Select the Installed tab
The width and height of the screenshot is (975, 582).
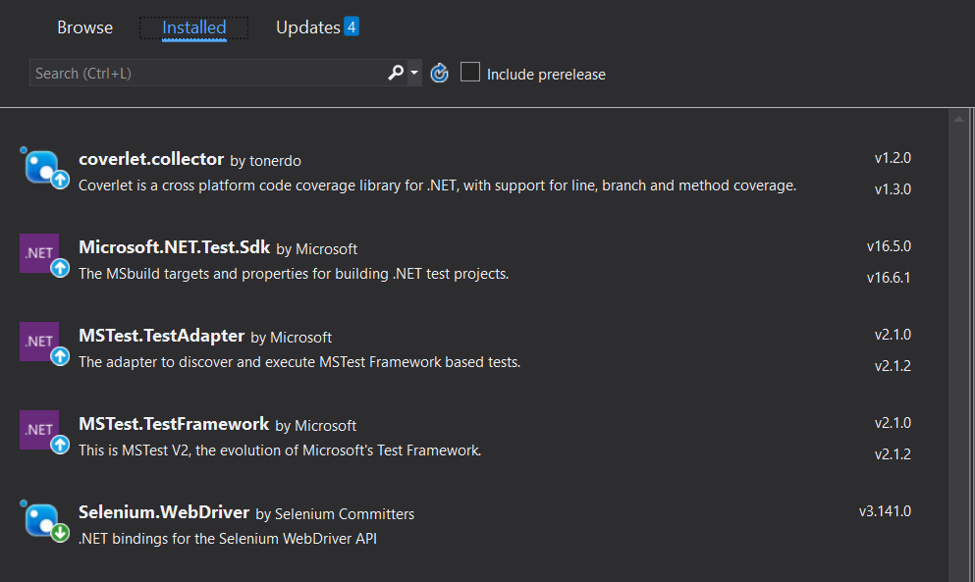(194, 28)
